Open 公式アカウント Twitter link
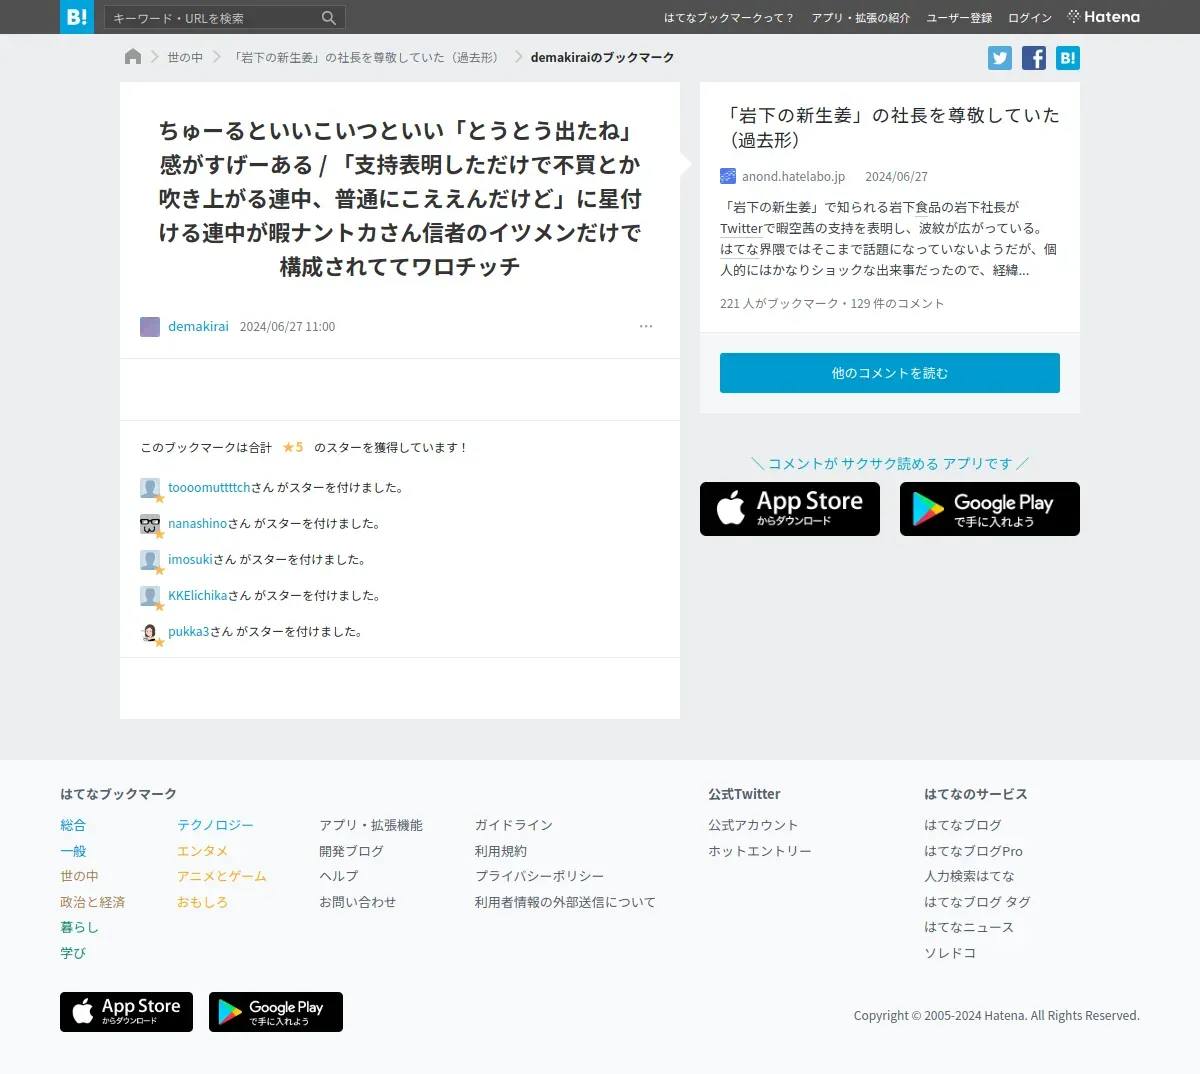 tap(753, 825)
